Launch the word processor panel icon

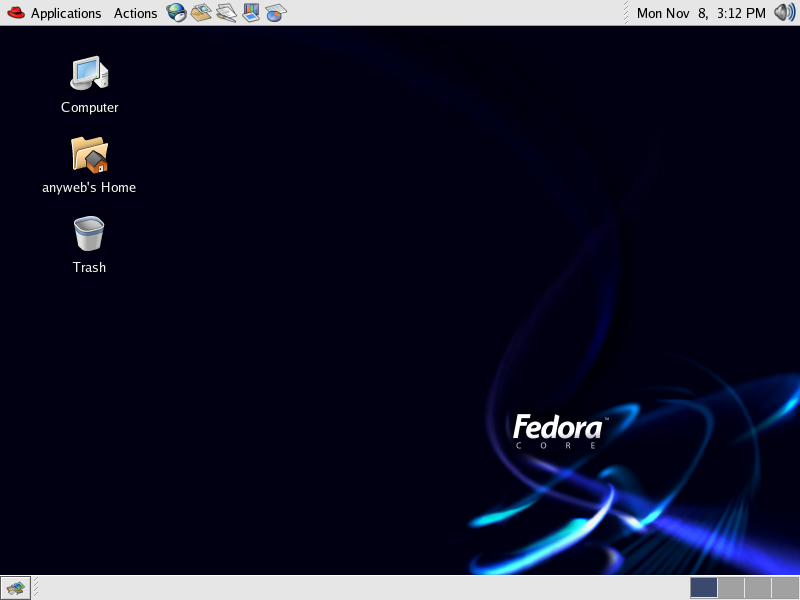click(x=226, y=12)
